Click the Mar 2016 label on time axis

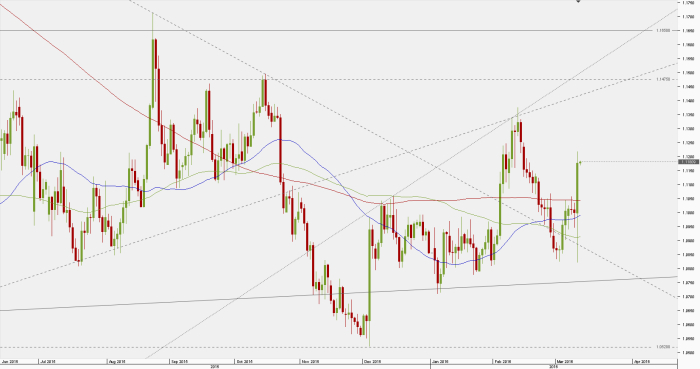pyautogui.click(x=565, y=361)
